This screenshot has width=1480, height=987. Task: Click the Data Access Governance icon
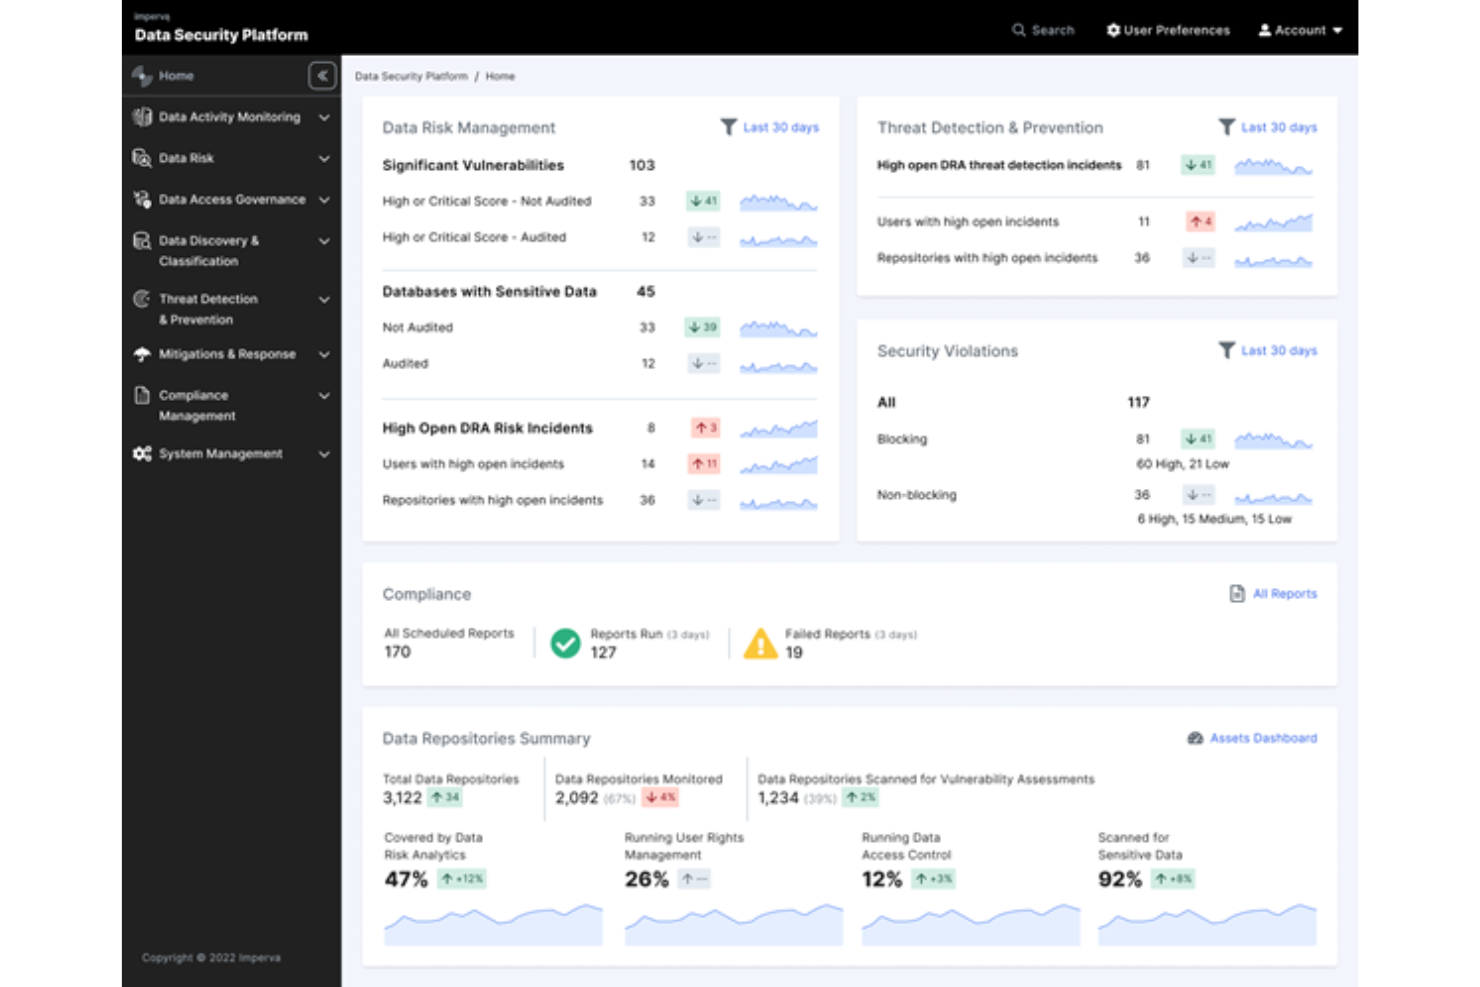(x=140, y=199)
